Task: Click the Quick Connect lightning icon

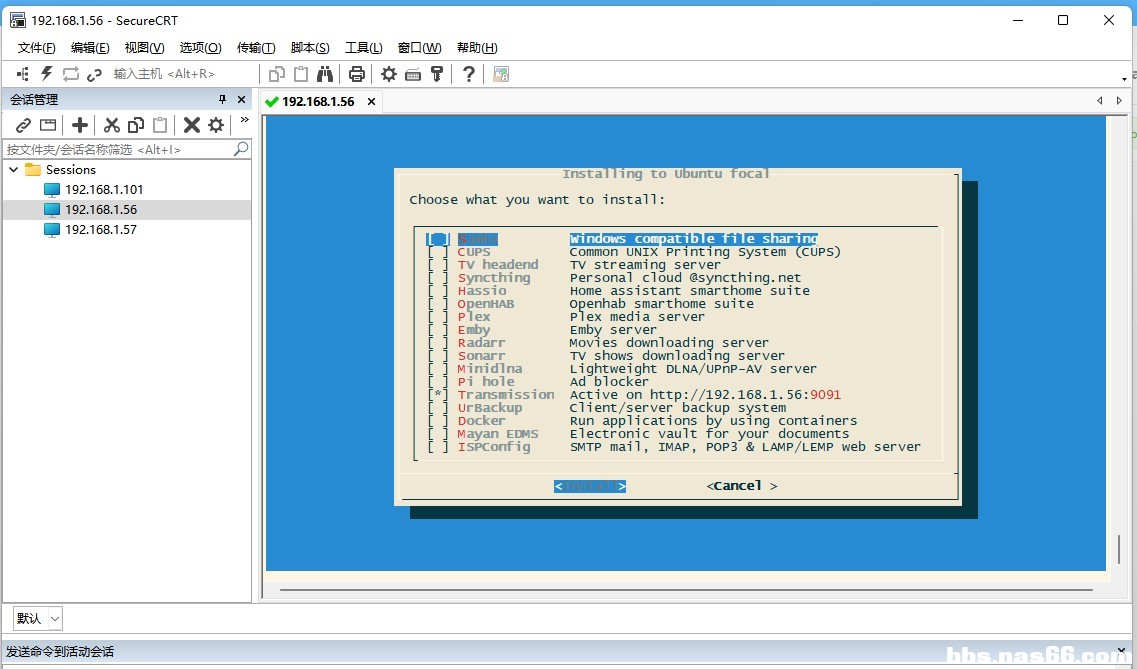Action: click(x=46, y=73)
